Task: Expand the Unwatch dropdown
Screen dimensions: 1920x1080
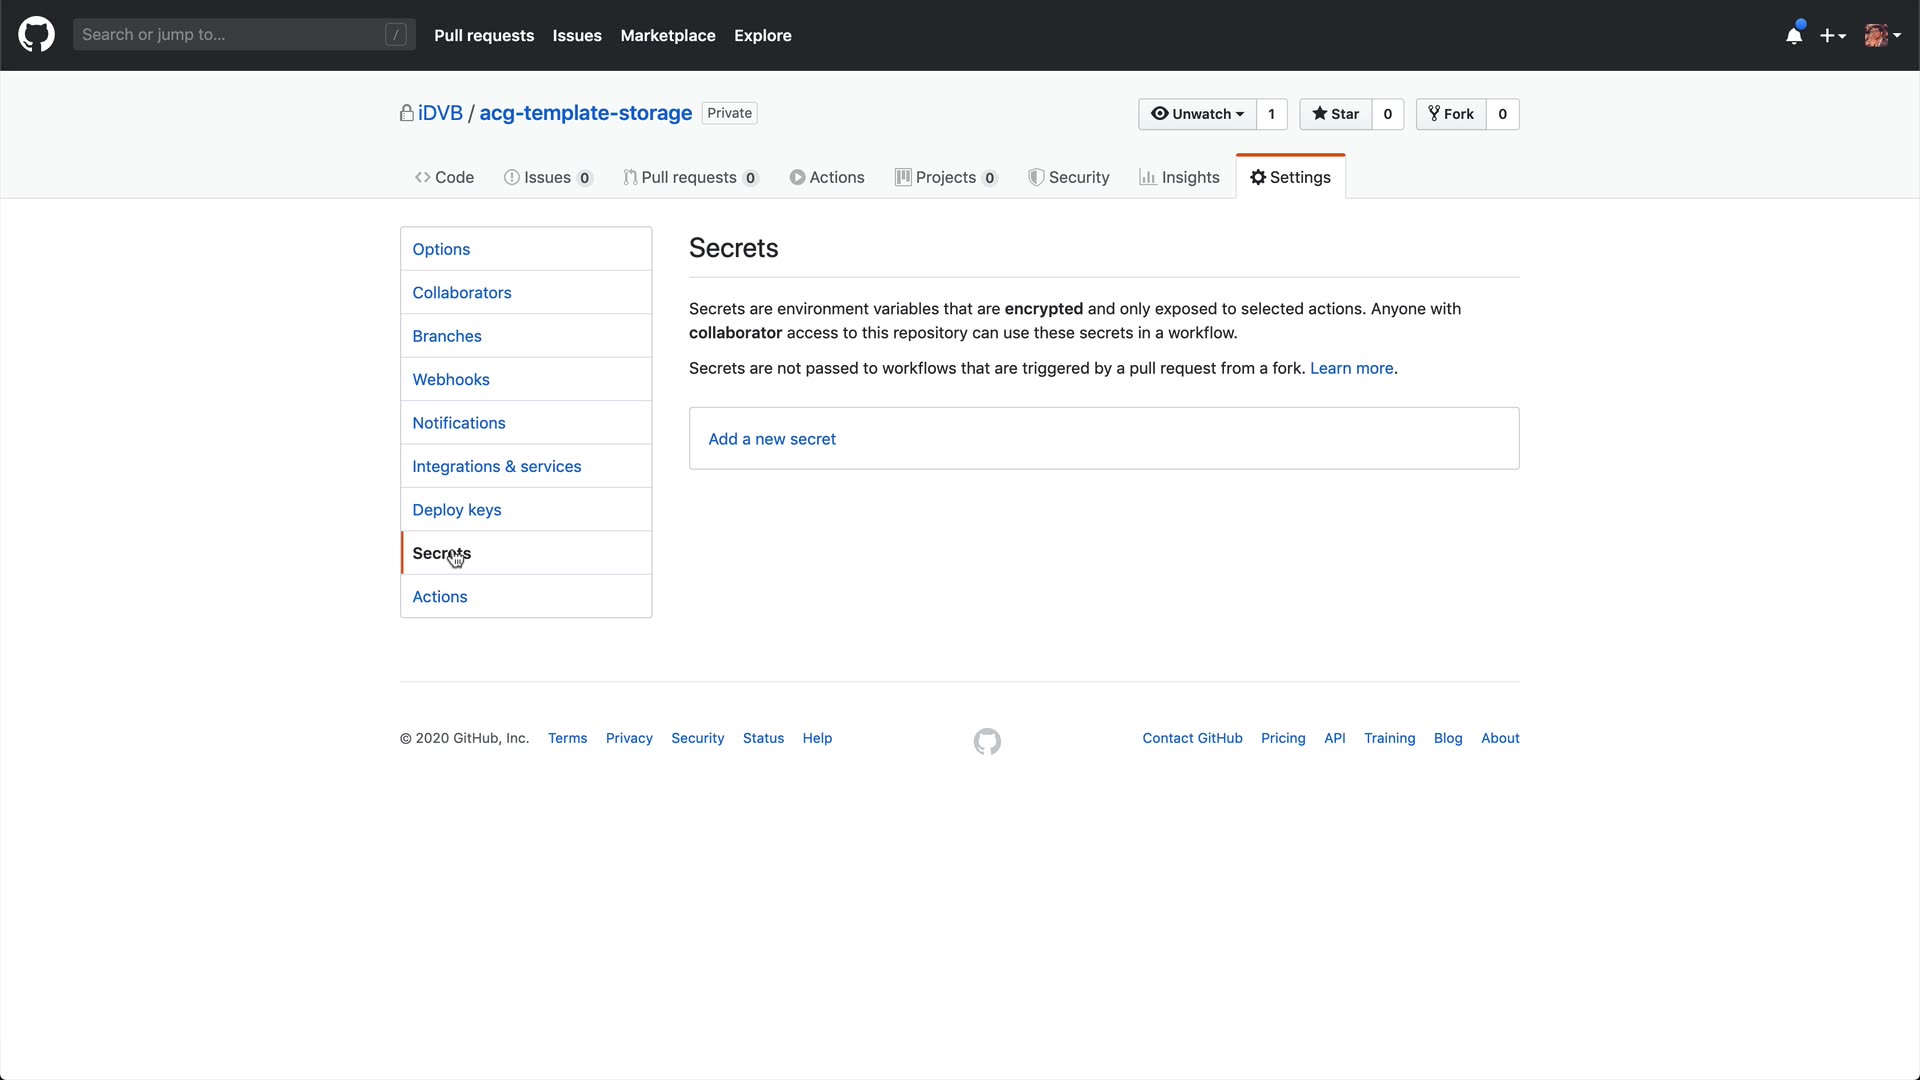Action: pos(1197,114)
